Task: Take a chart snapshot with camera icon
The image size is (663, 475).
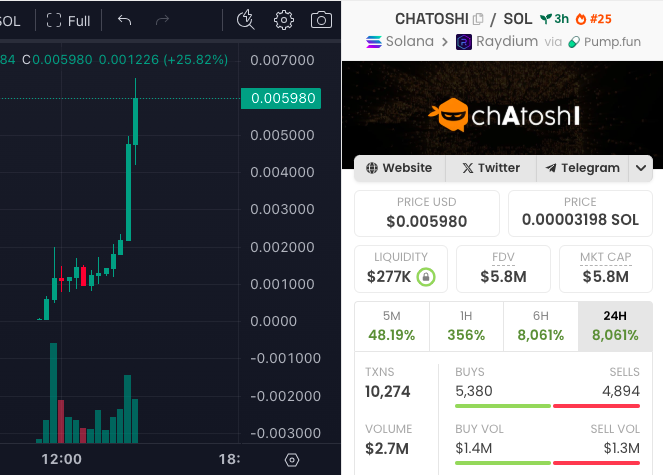Action: pos(321,20)
